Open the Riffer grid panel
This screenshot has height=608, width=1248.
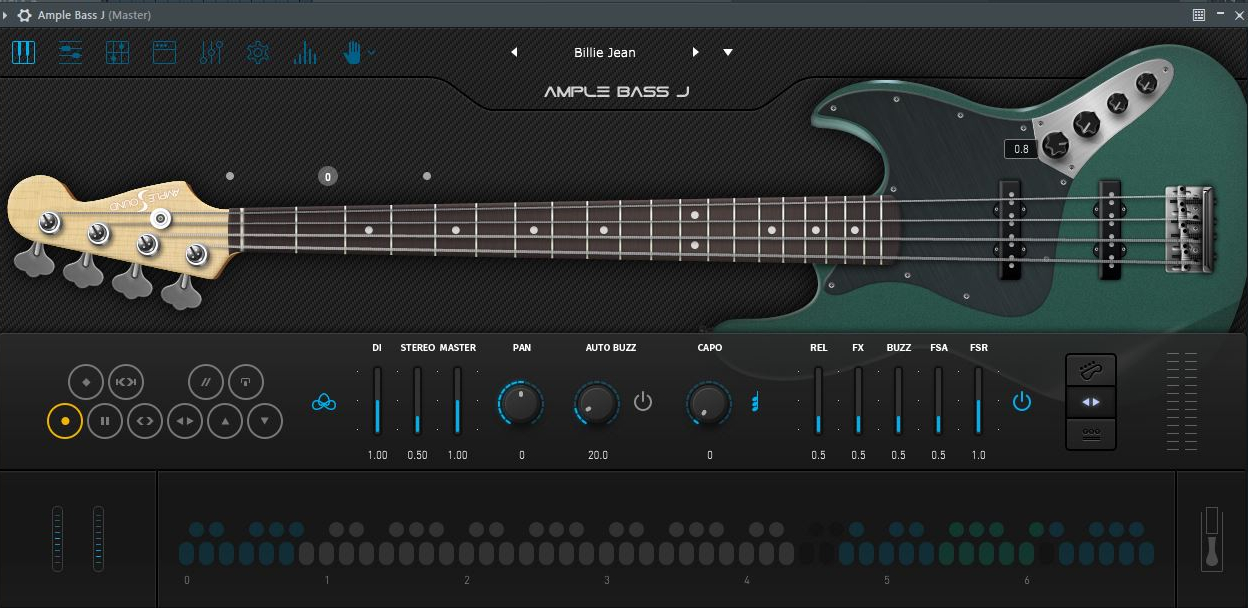(117, 52)
